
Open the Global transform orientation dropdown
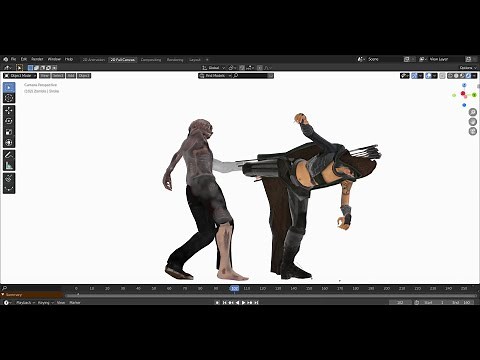(x=214, y=68)
